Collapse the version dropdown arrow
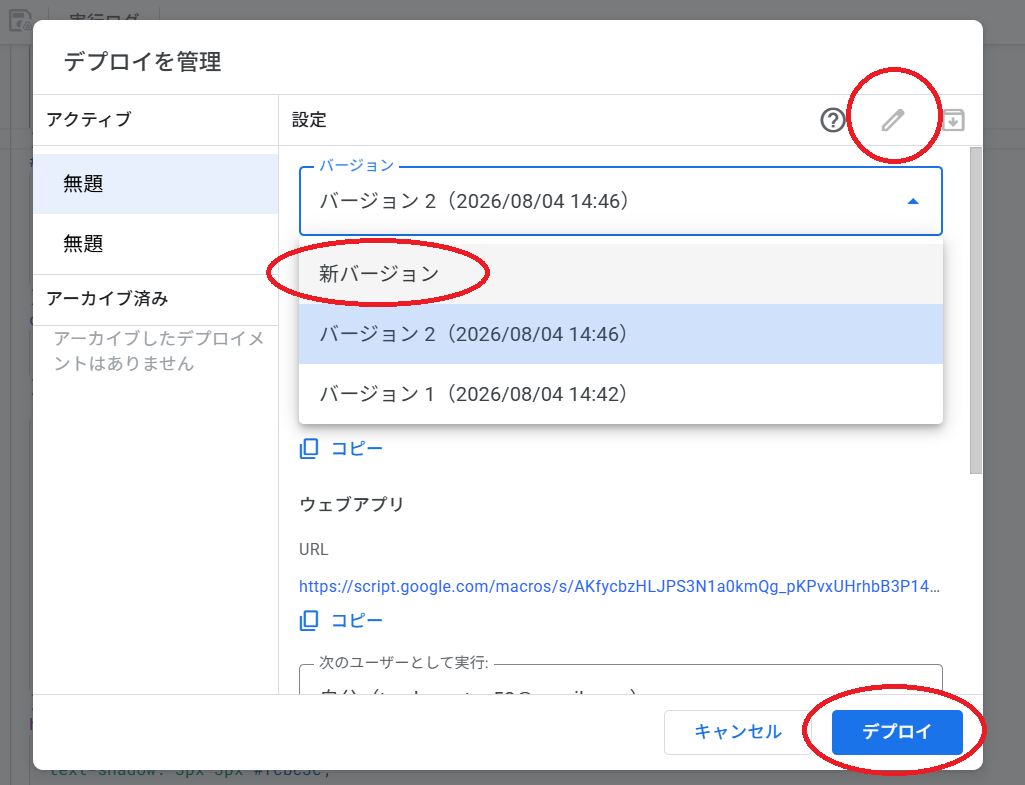The image size is (1025, 785). [x=913, y=201]
